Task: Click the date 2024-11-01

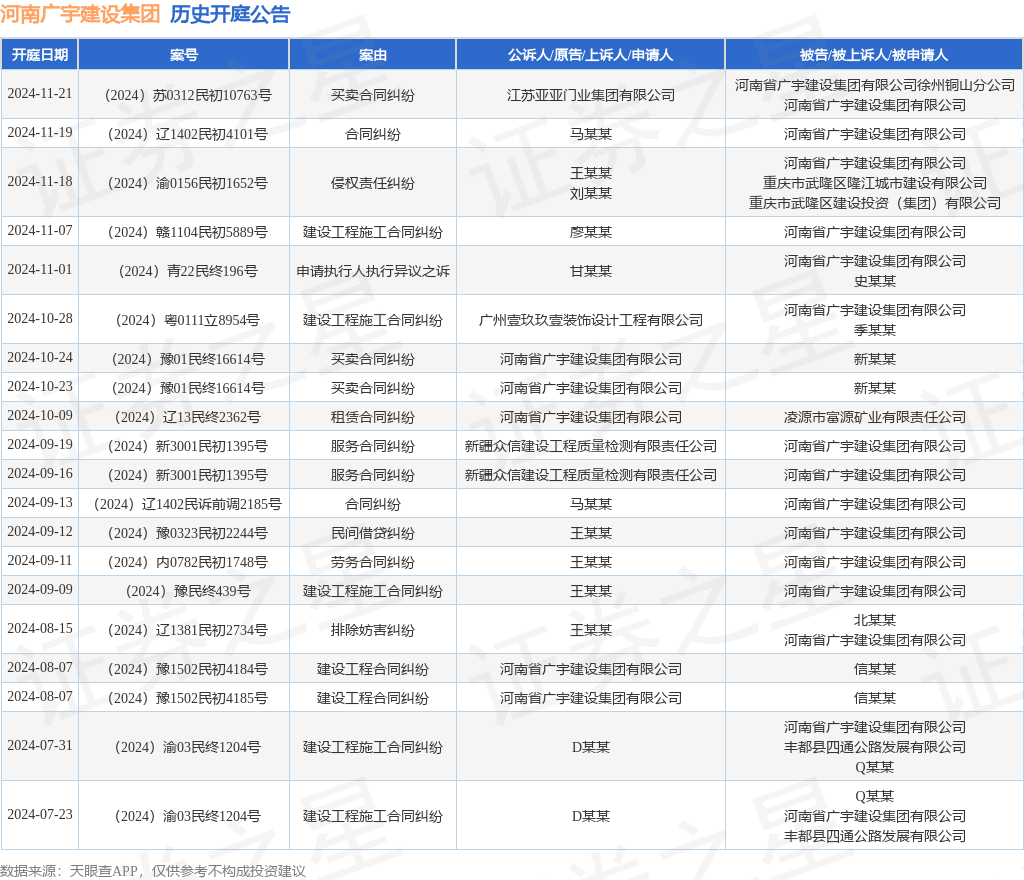Action: tap(40, 270)
